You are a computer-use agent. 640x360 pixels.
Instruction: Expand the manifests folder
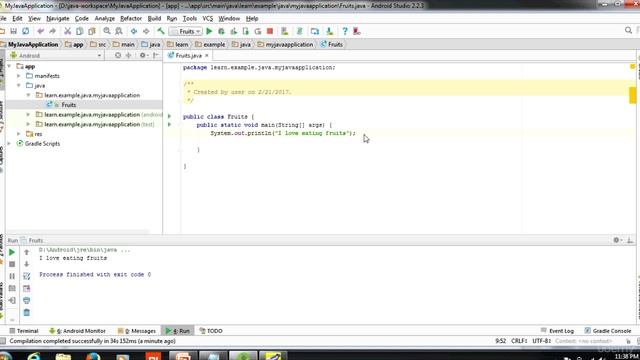tap(19, 76)
